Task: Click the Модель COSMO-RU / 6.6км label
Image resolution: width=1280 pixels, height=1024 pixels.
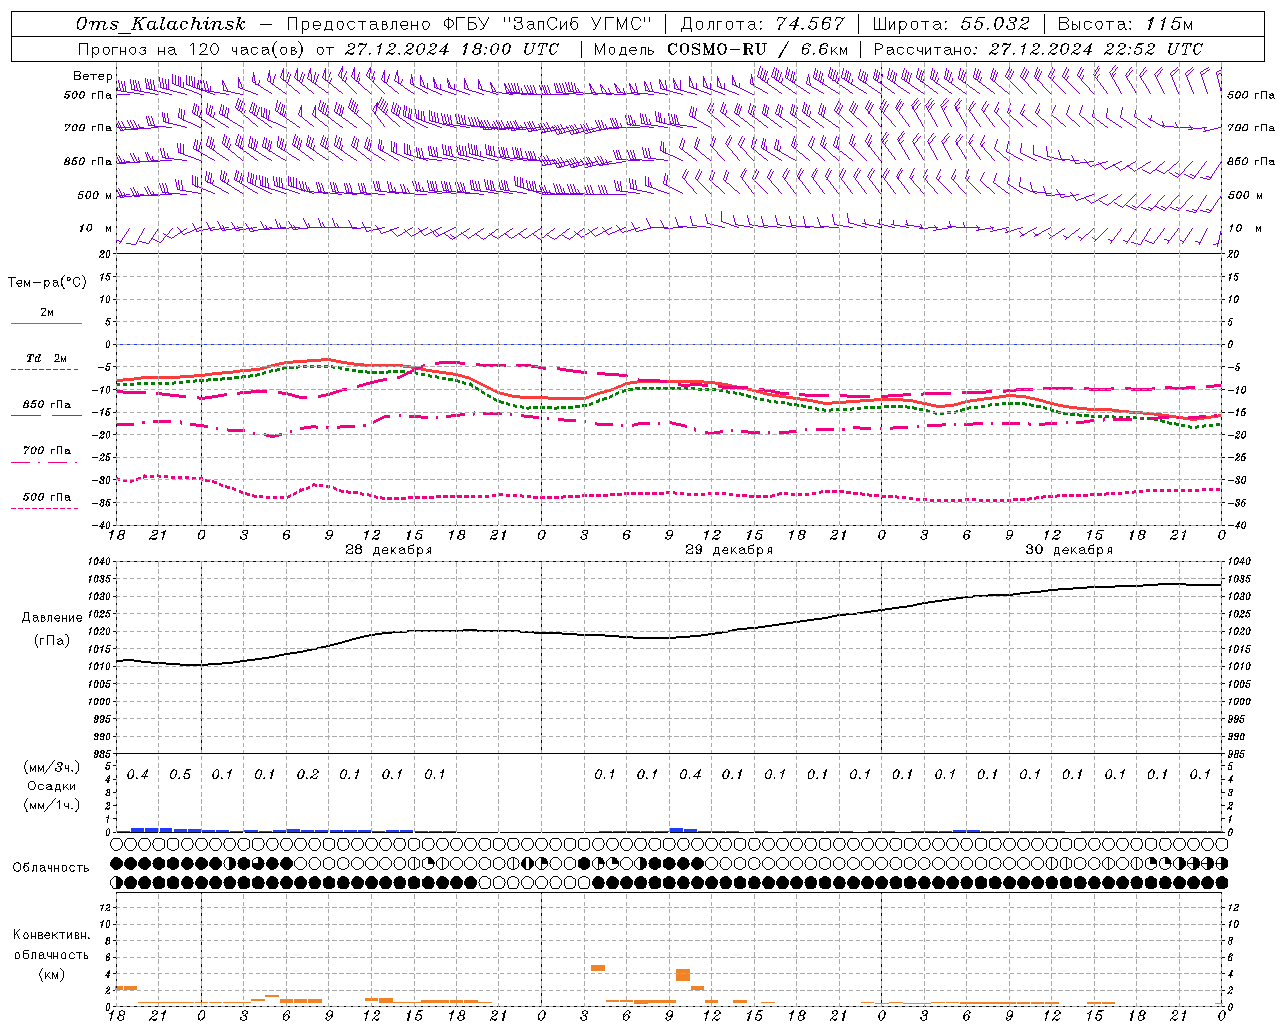Action: pyautogui.click(x=721, y=49)
